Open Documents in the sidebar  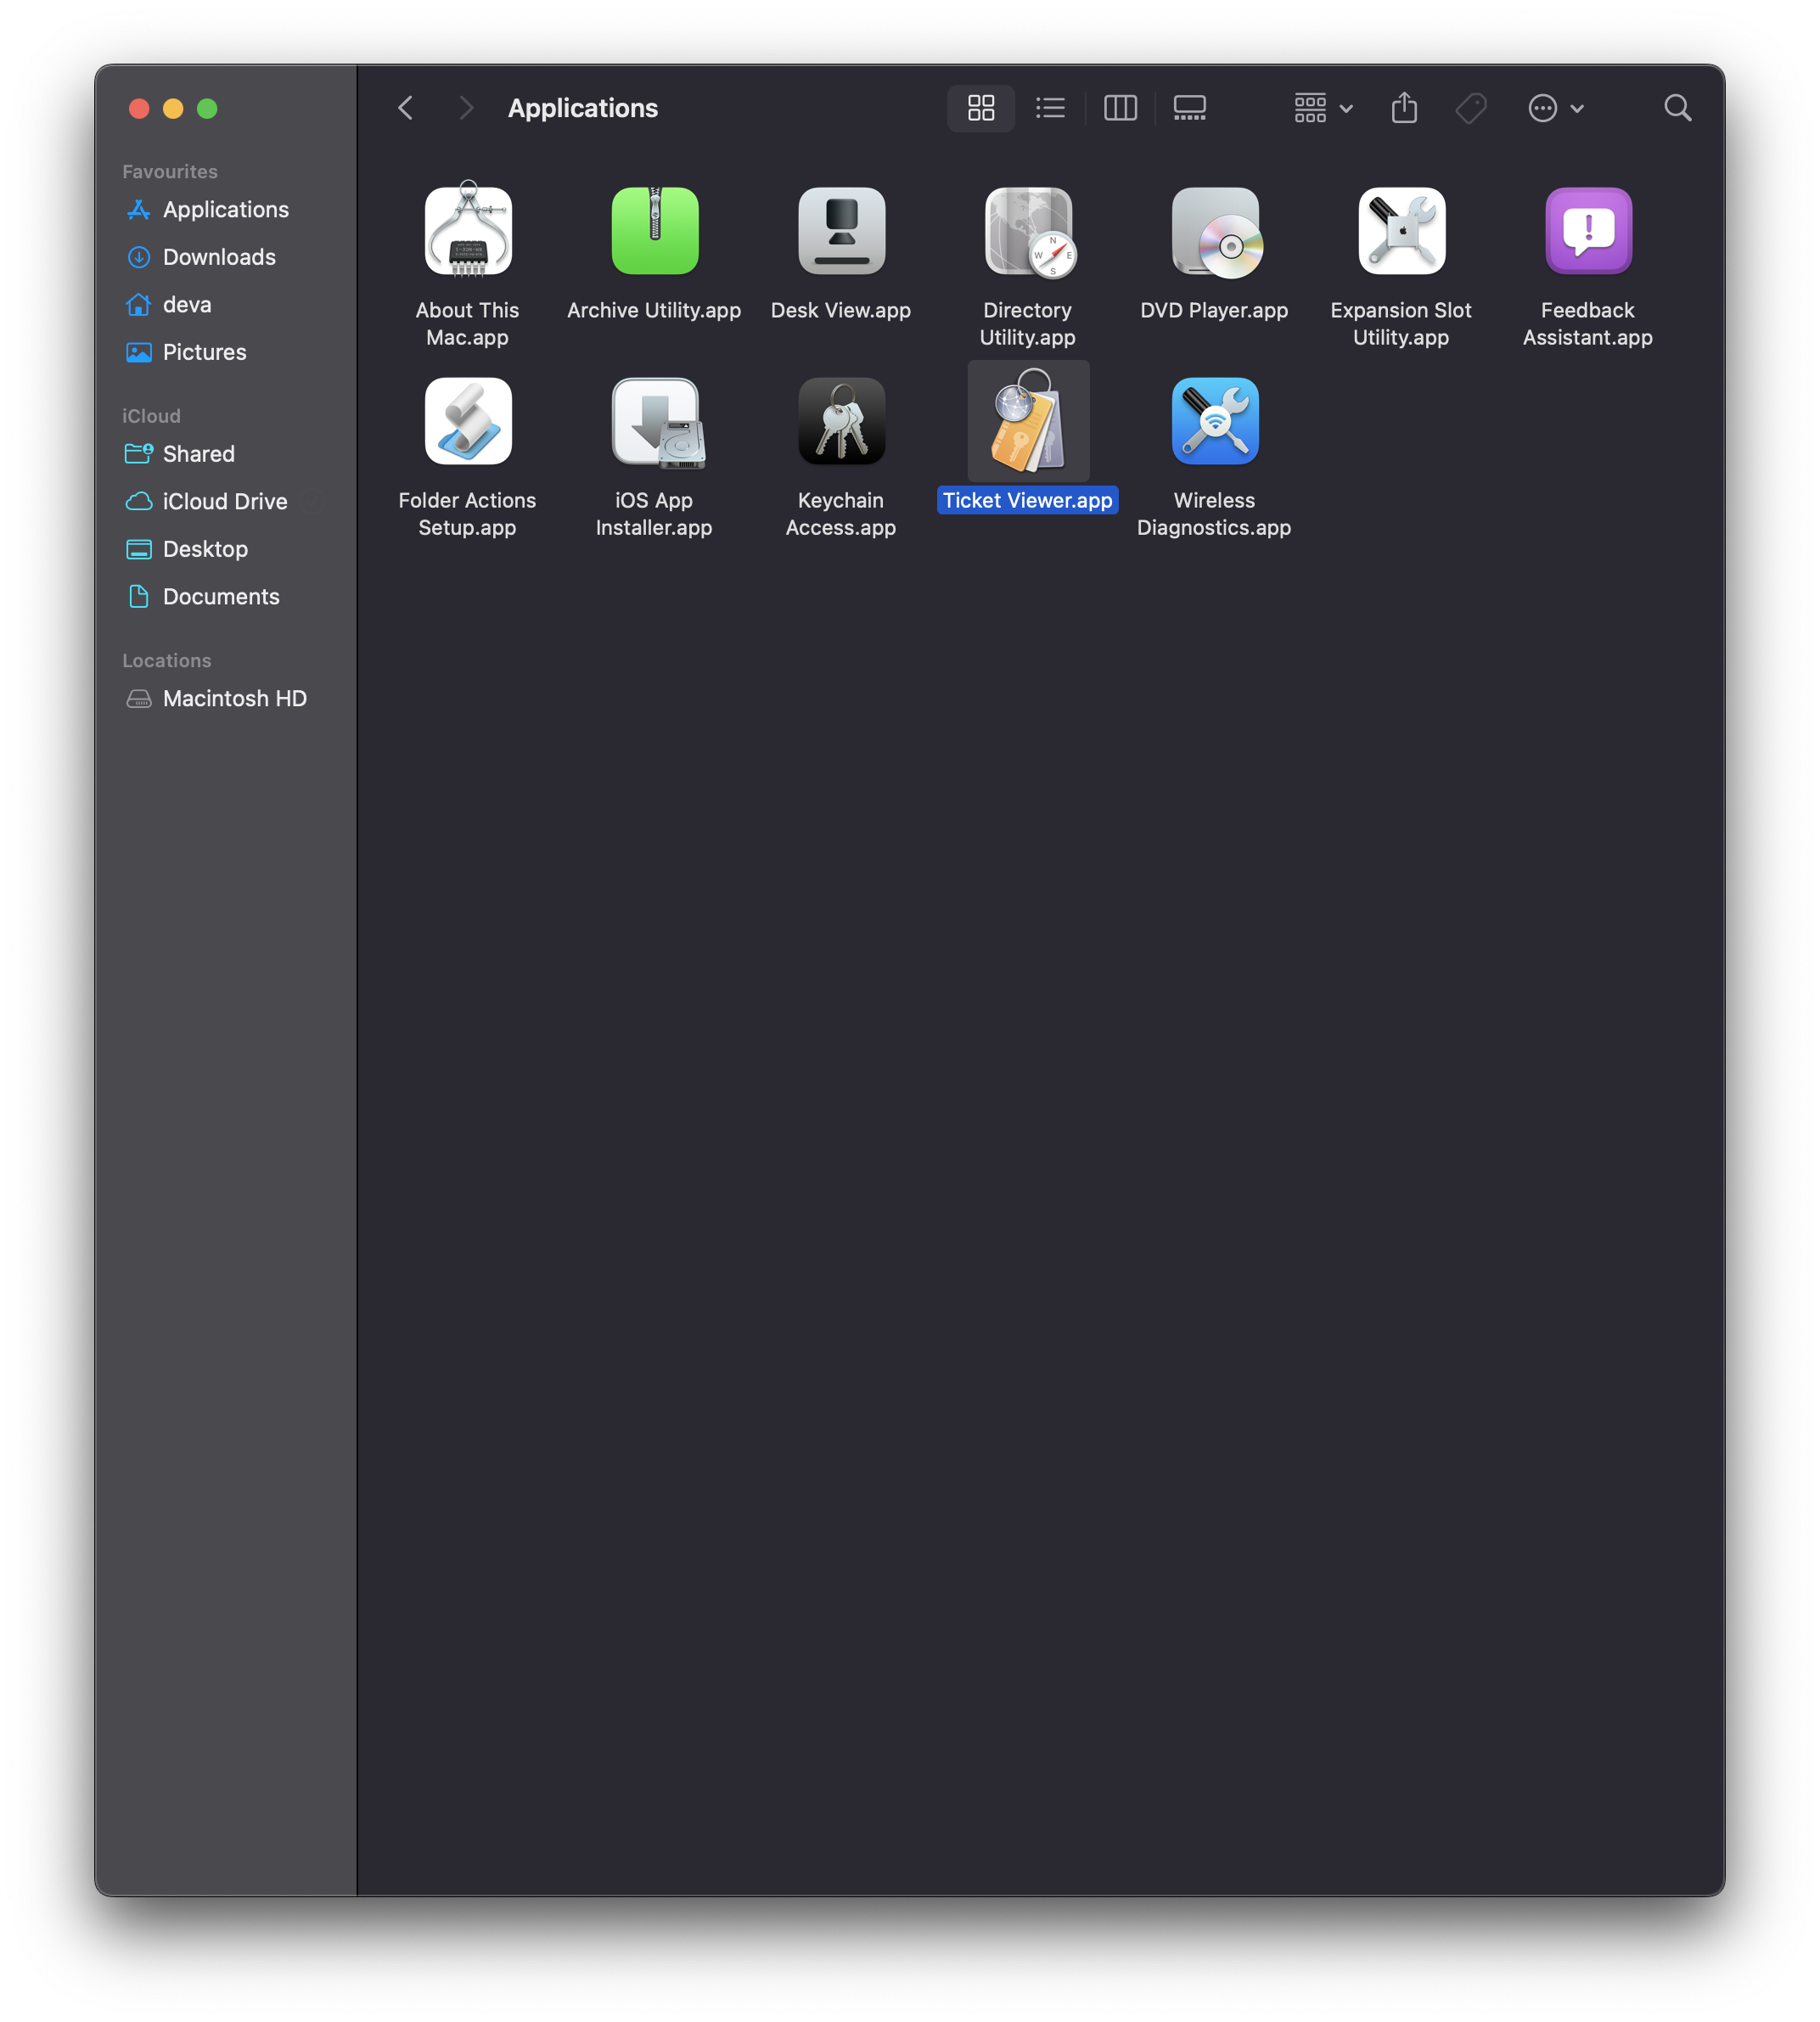[225, 597]
